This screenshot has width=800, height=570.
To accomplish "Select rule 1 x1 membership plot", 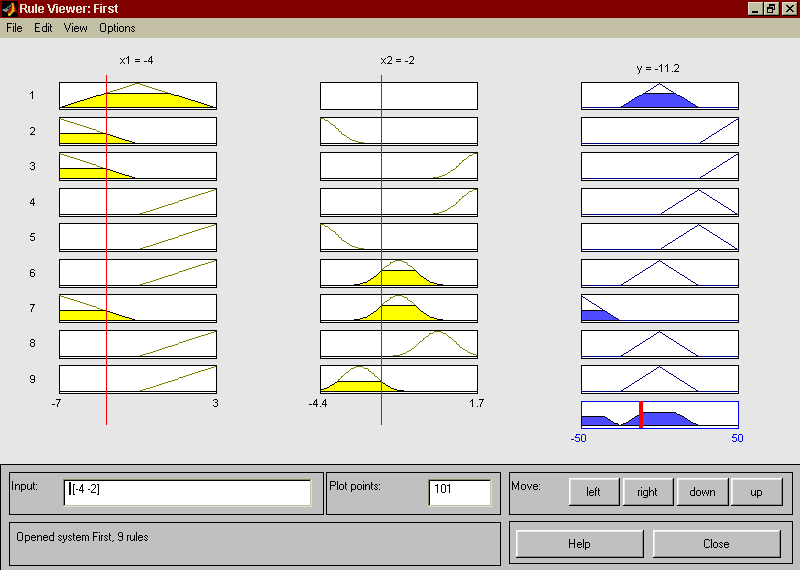I will pos(138,96).
